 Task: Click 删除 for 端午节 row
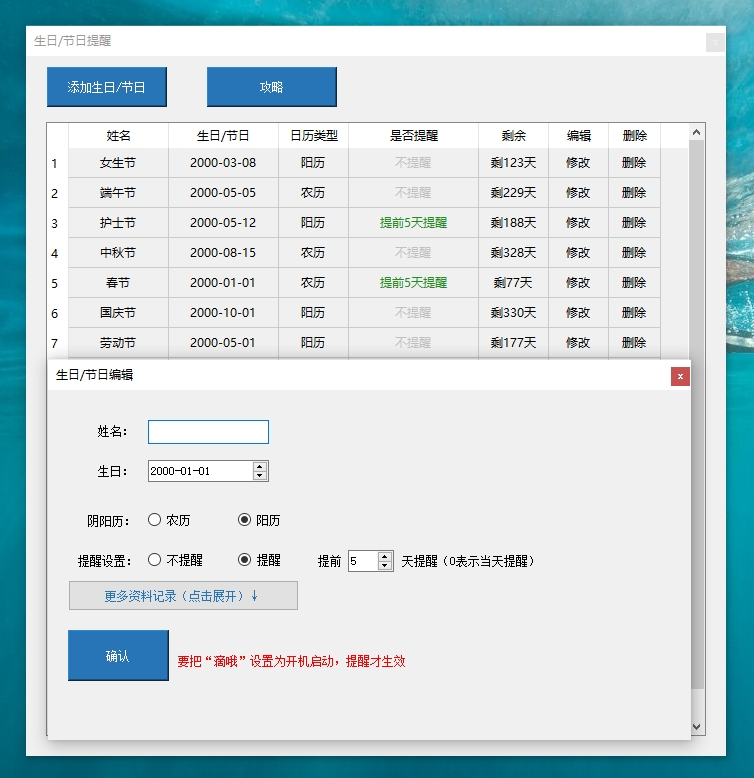pyautogui.click(x=634, y=193)
